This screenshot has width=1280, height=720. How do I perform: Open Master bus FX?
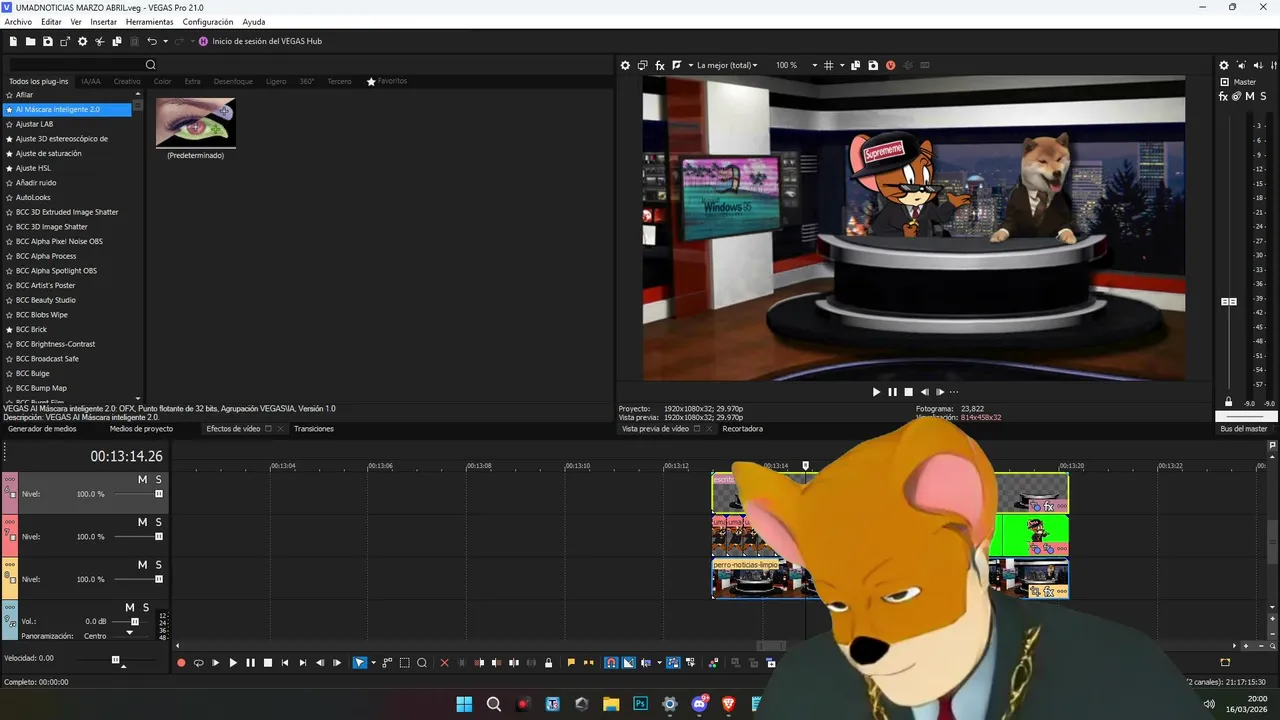pos(1223,96)
